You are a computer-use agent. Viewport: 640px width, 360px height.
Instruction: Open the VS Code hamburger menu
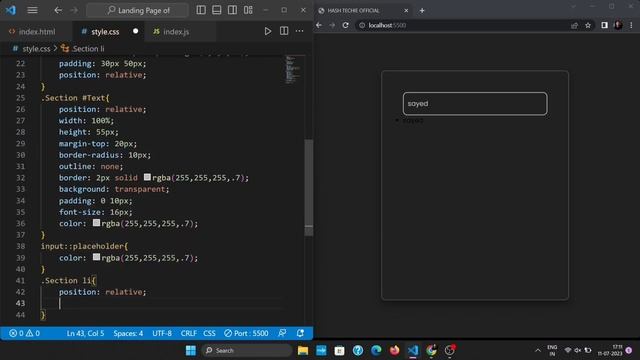(32, 10)
